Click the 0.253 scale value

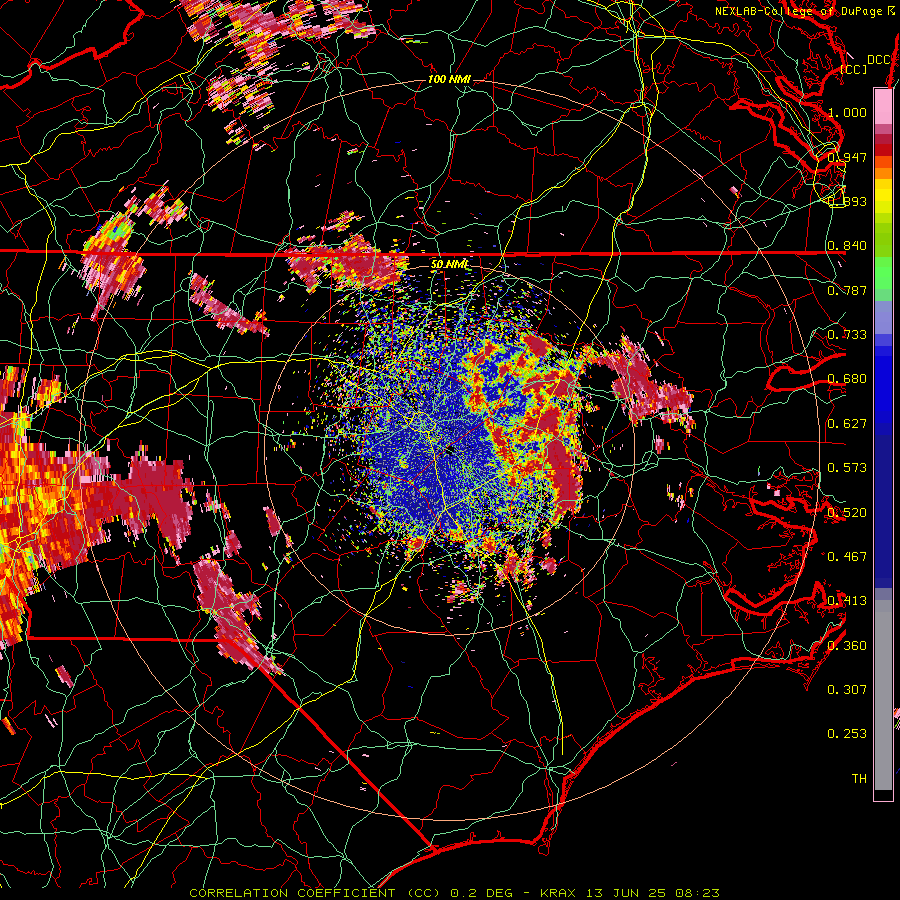click(x=847, y=734)
